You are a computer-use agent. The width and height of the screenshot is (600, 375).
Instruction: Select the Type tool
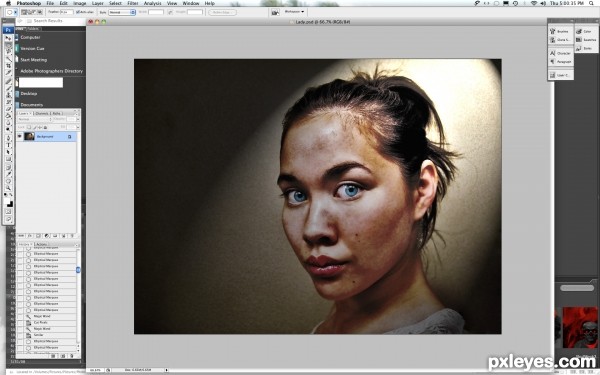coord(8,145)
